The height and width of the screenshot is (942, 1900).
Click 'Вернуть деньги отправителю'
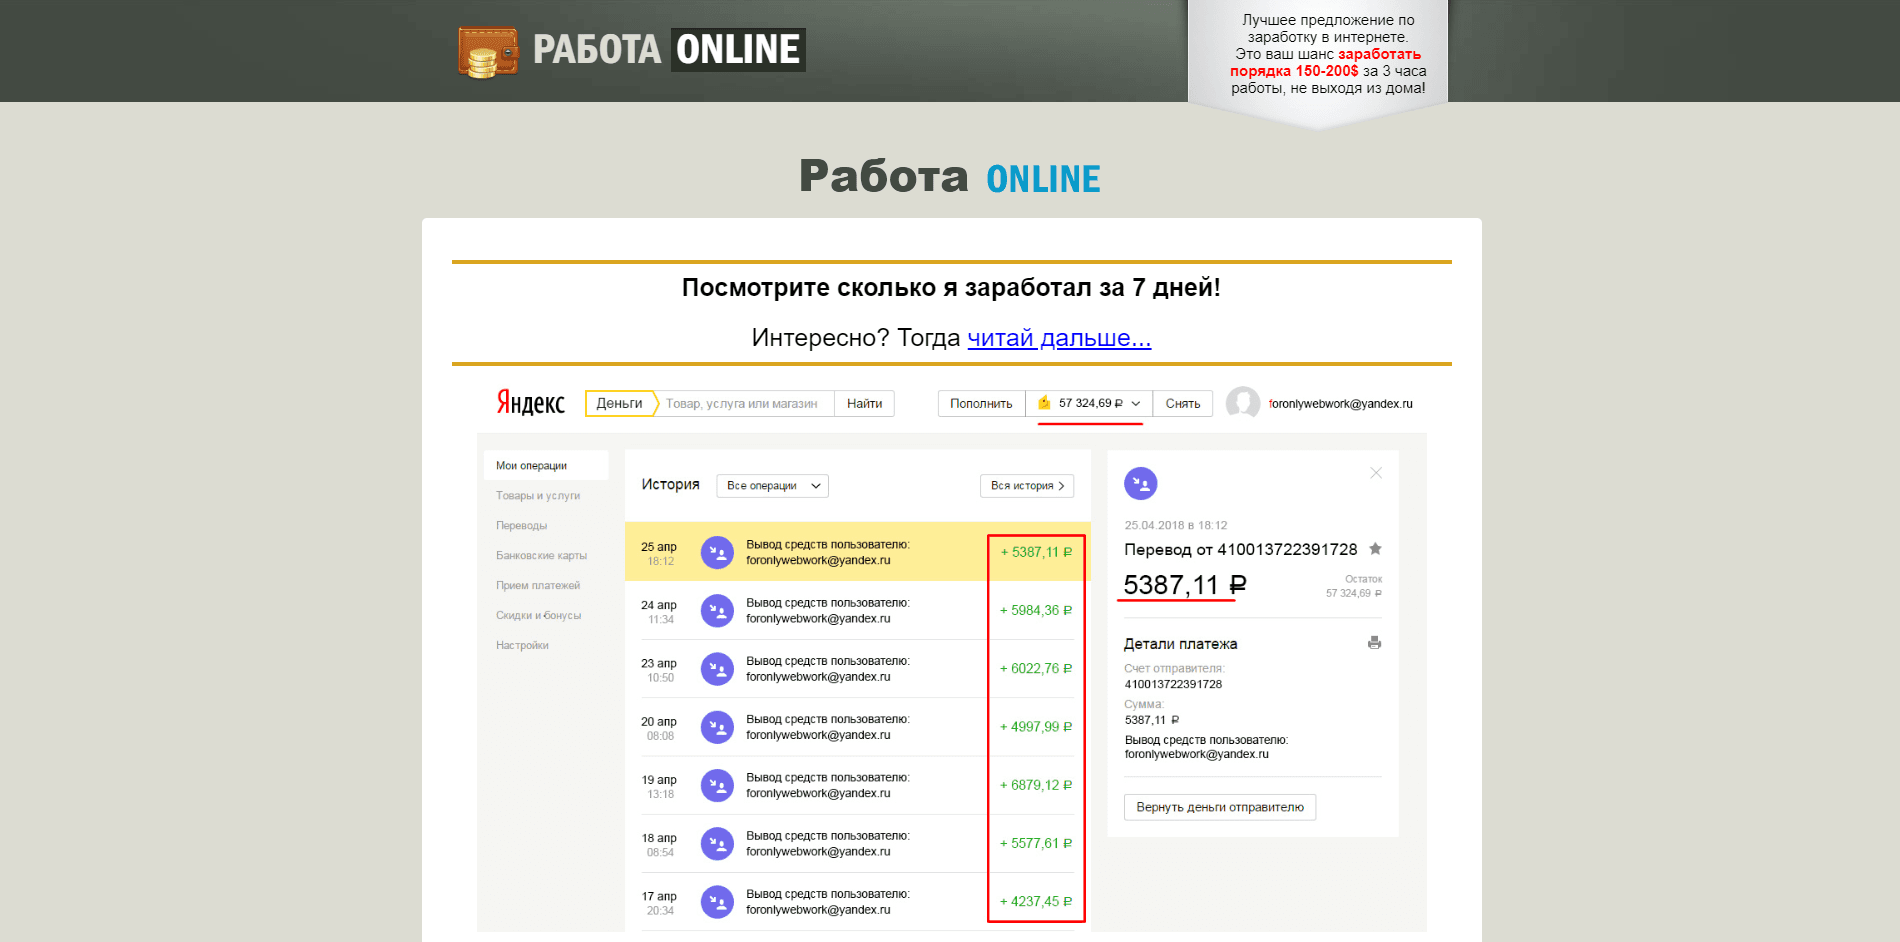[x=1219, y=807]
